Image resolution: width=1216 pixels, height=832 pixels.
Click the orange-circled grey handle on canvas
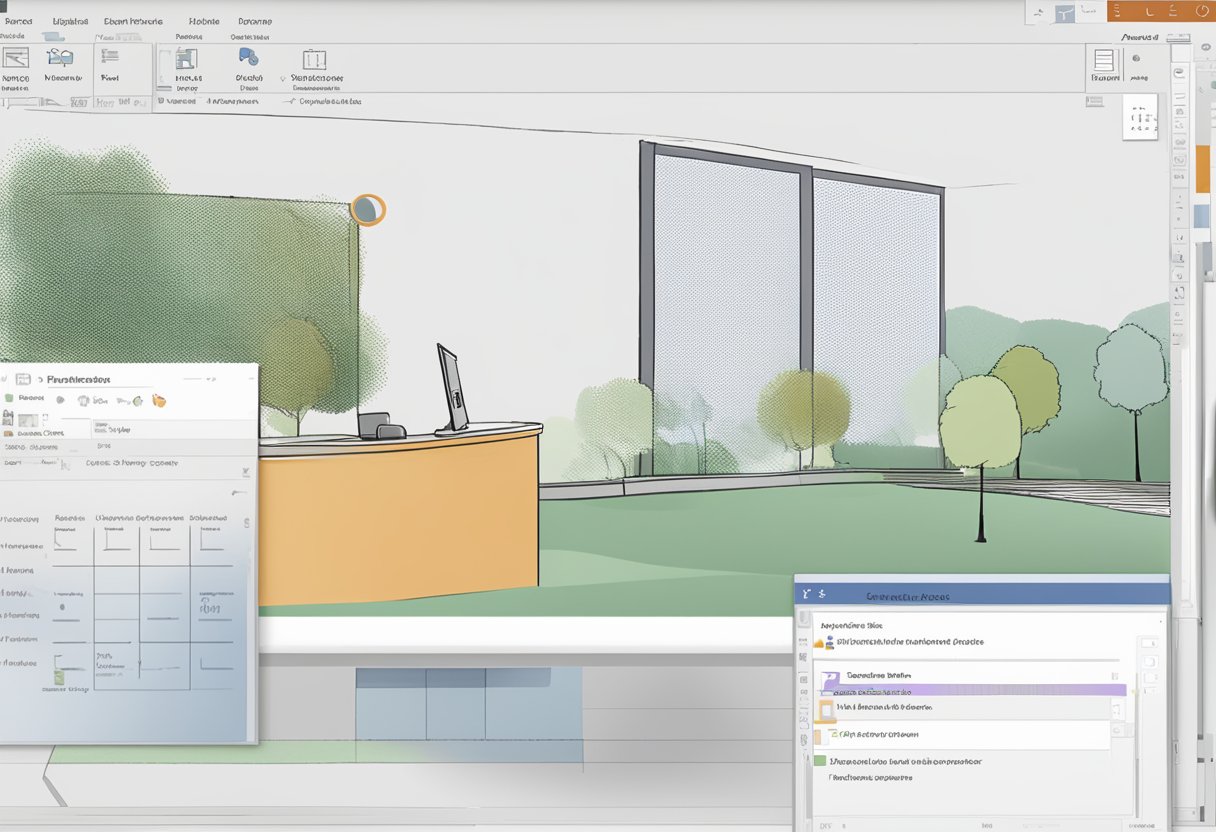(x=367, y=210)
